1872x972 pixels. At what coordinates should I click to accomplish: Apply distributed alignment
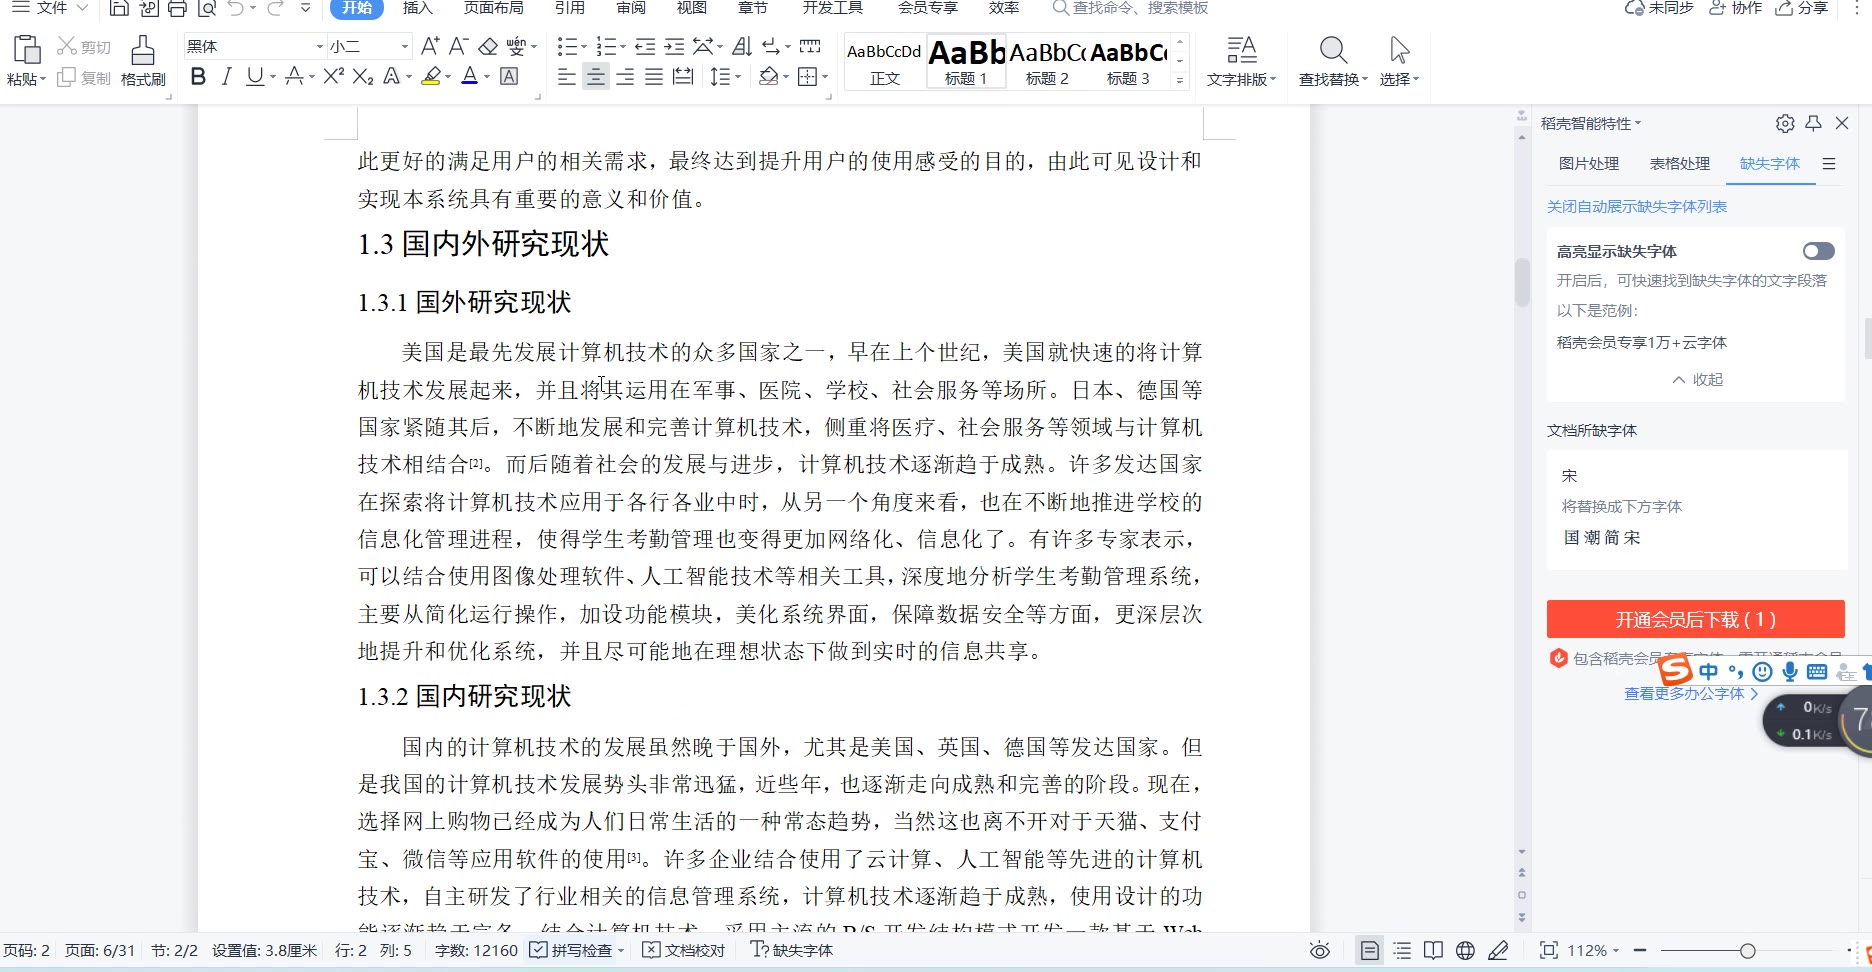[x=683, y=77]
